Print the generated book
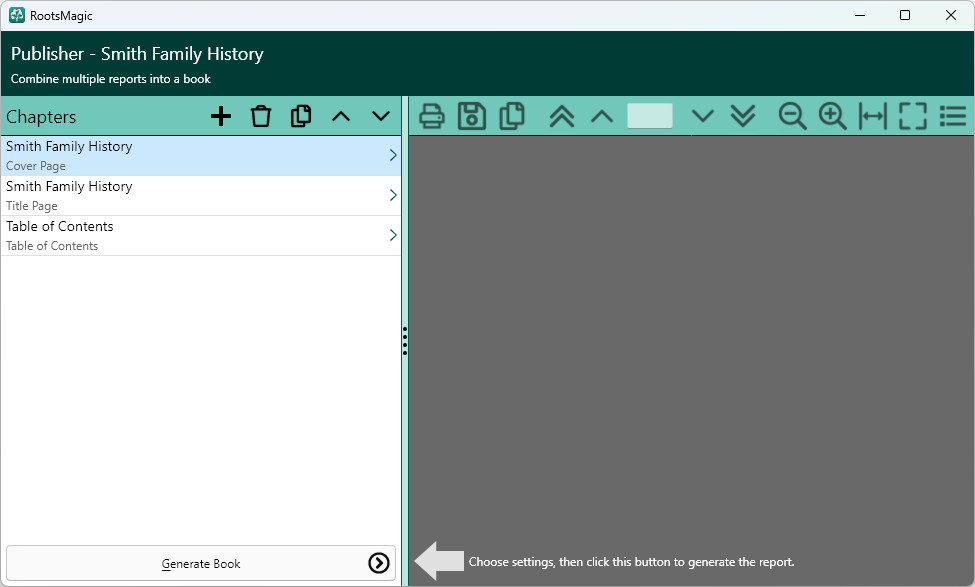The image size is (975, 587). (x=432, y=116)
